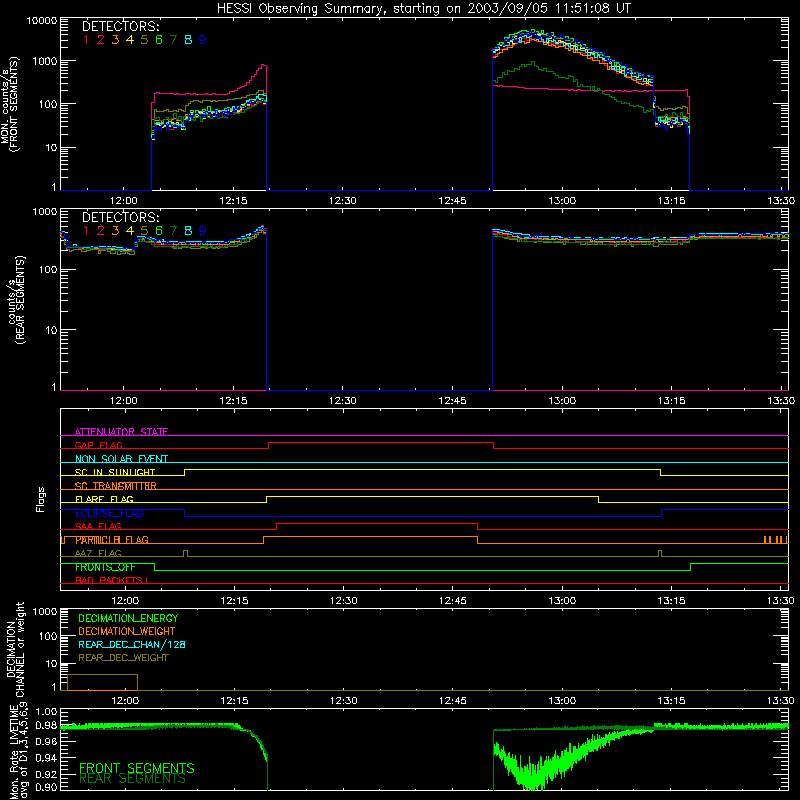Click 13:00 tick below front segments plot
Screen dimensions: 800x800
(562, 201)
